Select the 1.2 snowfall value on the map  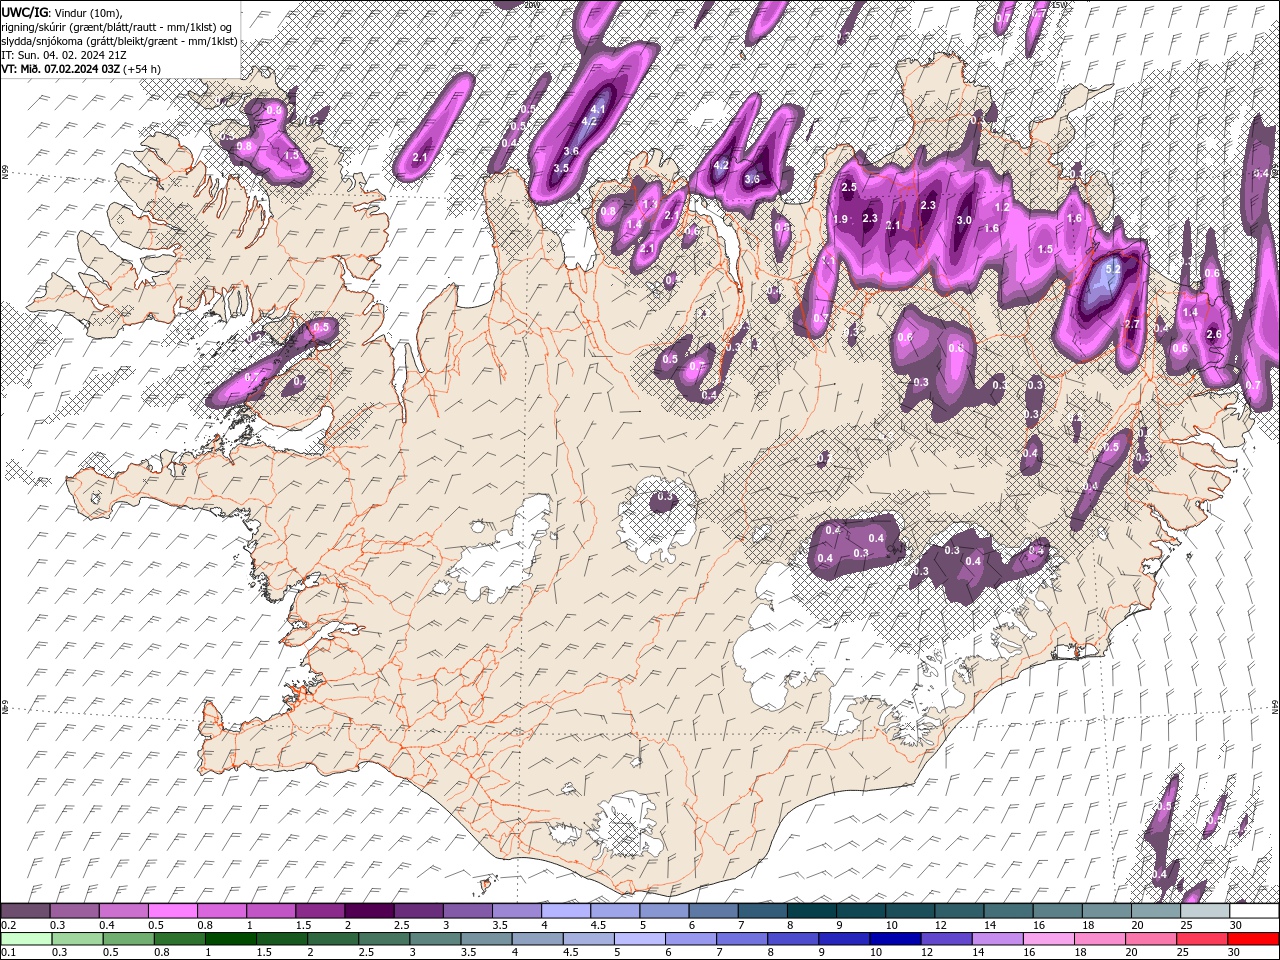click(1002, 207)
